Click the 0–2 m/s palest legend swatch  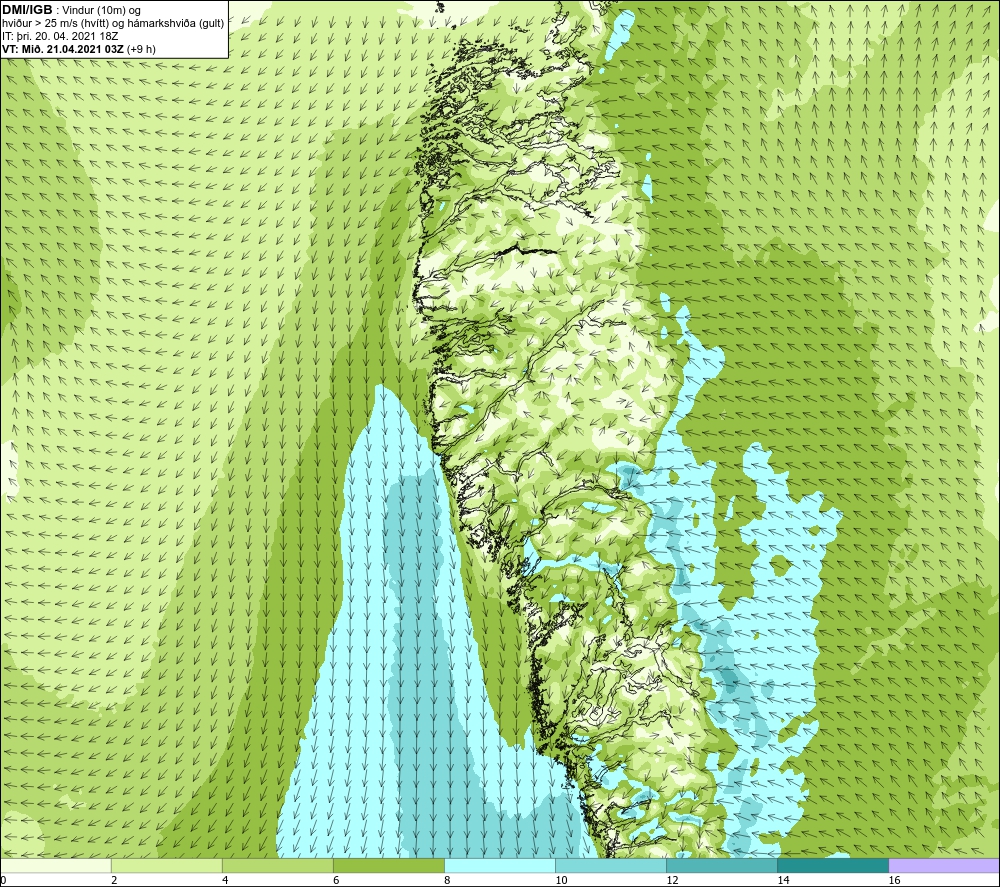click(56, 865)
